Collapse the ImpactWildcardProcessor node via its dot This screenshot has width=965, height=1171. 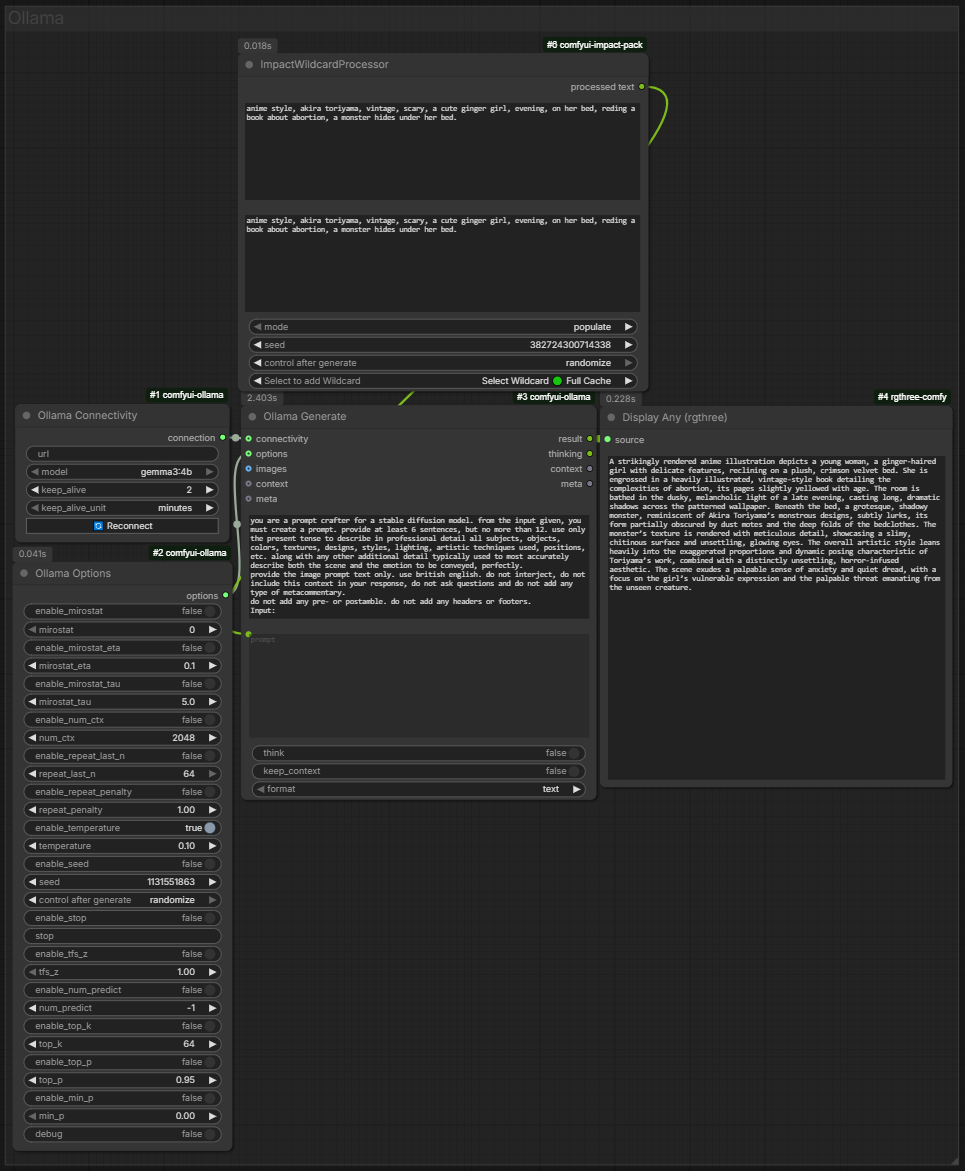[x=249, y=65]
